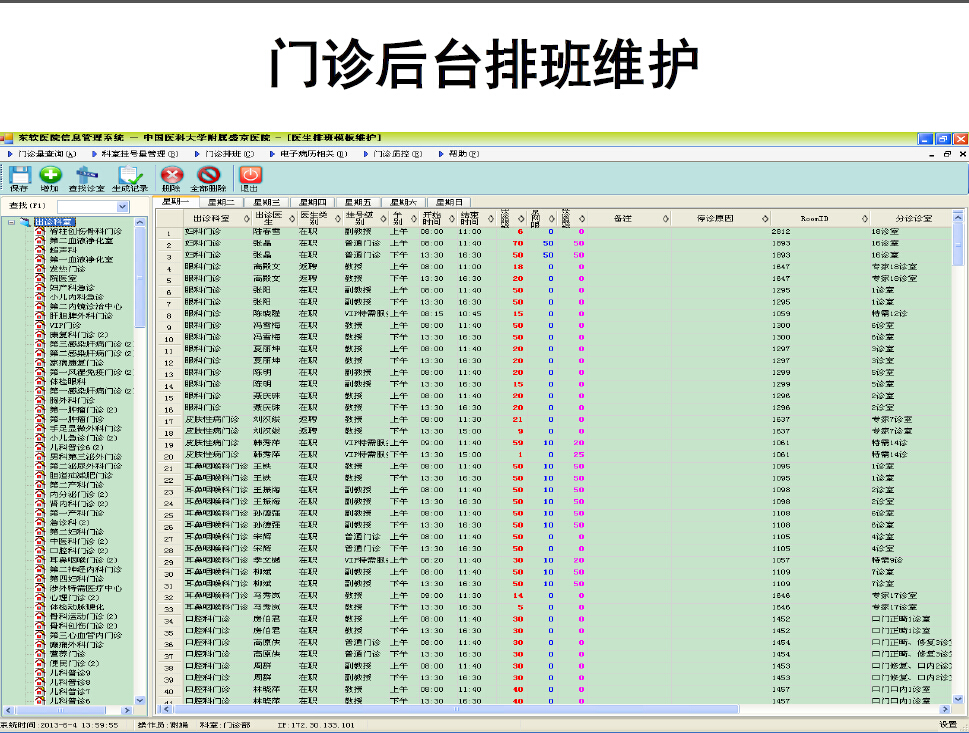Open the 门诊排班 menu
969x733 pixels.
point(228,154)
